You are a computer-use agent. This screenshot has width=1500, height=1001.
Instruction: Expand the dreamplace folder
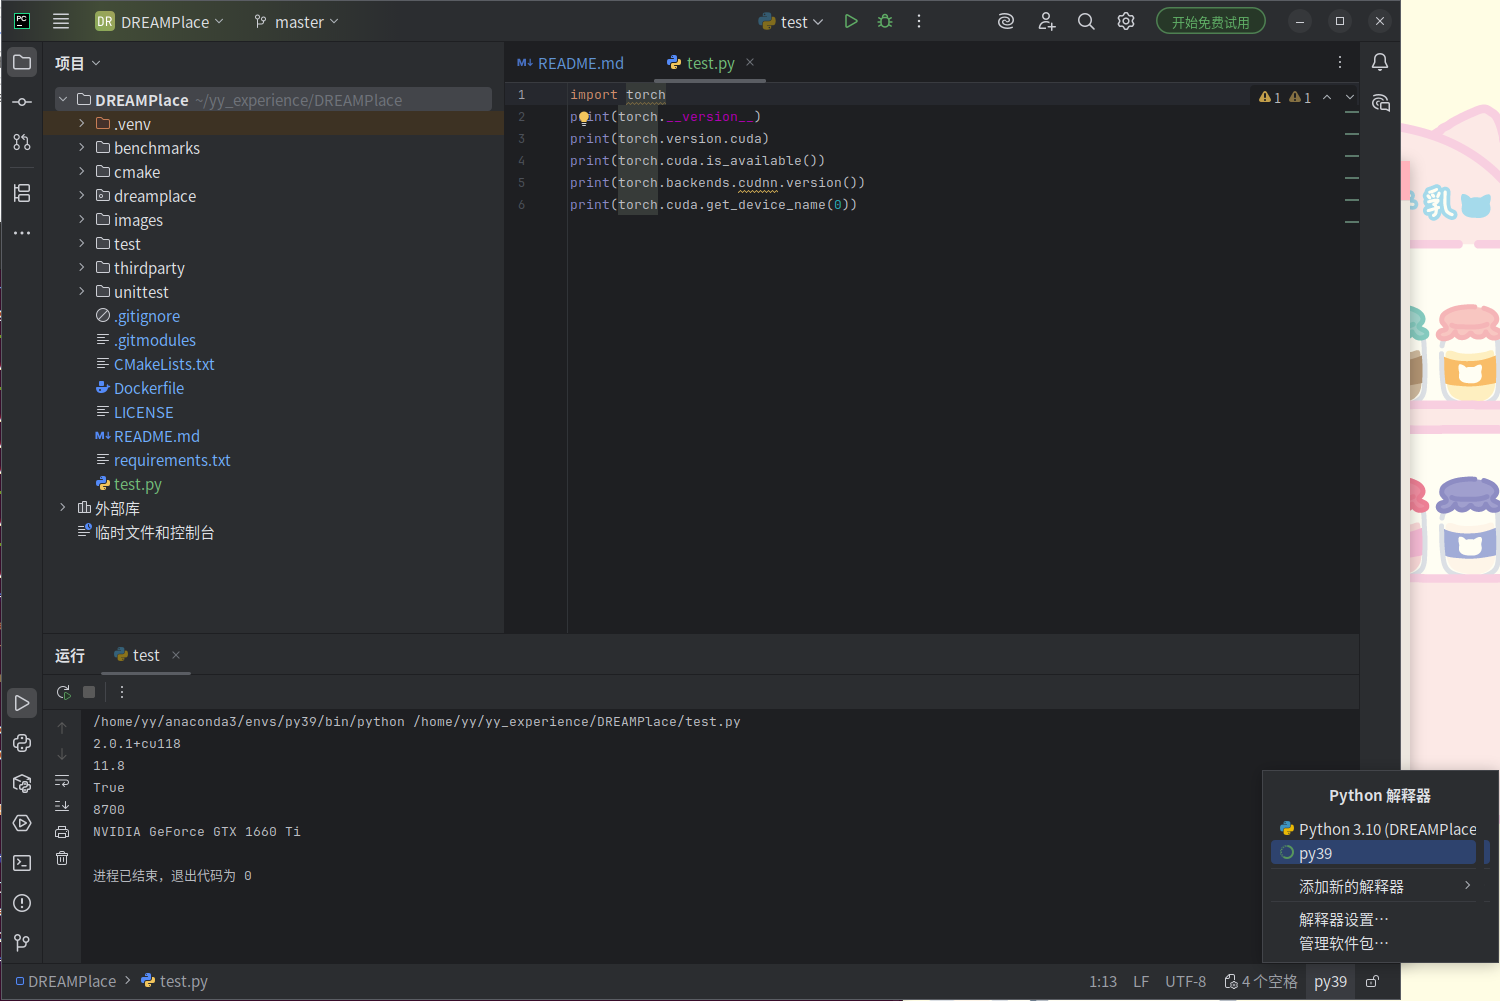(82, 195)
